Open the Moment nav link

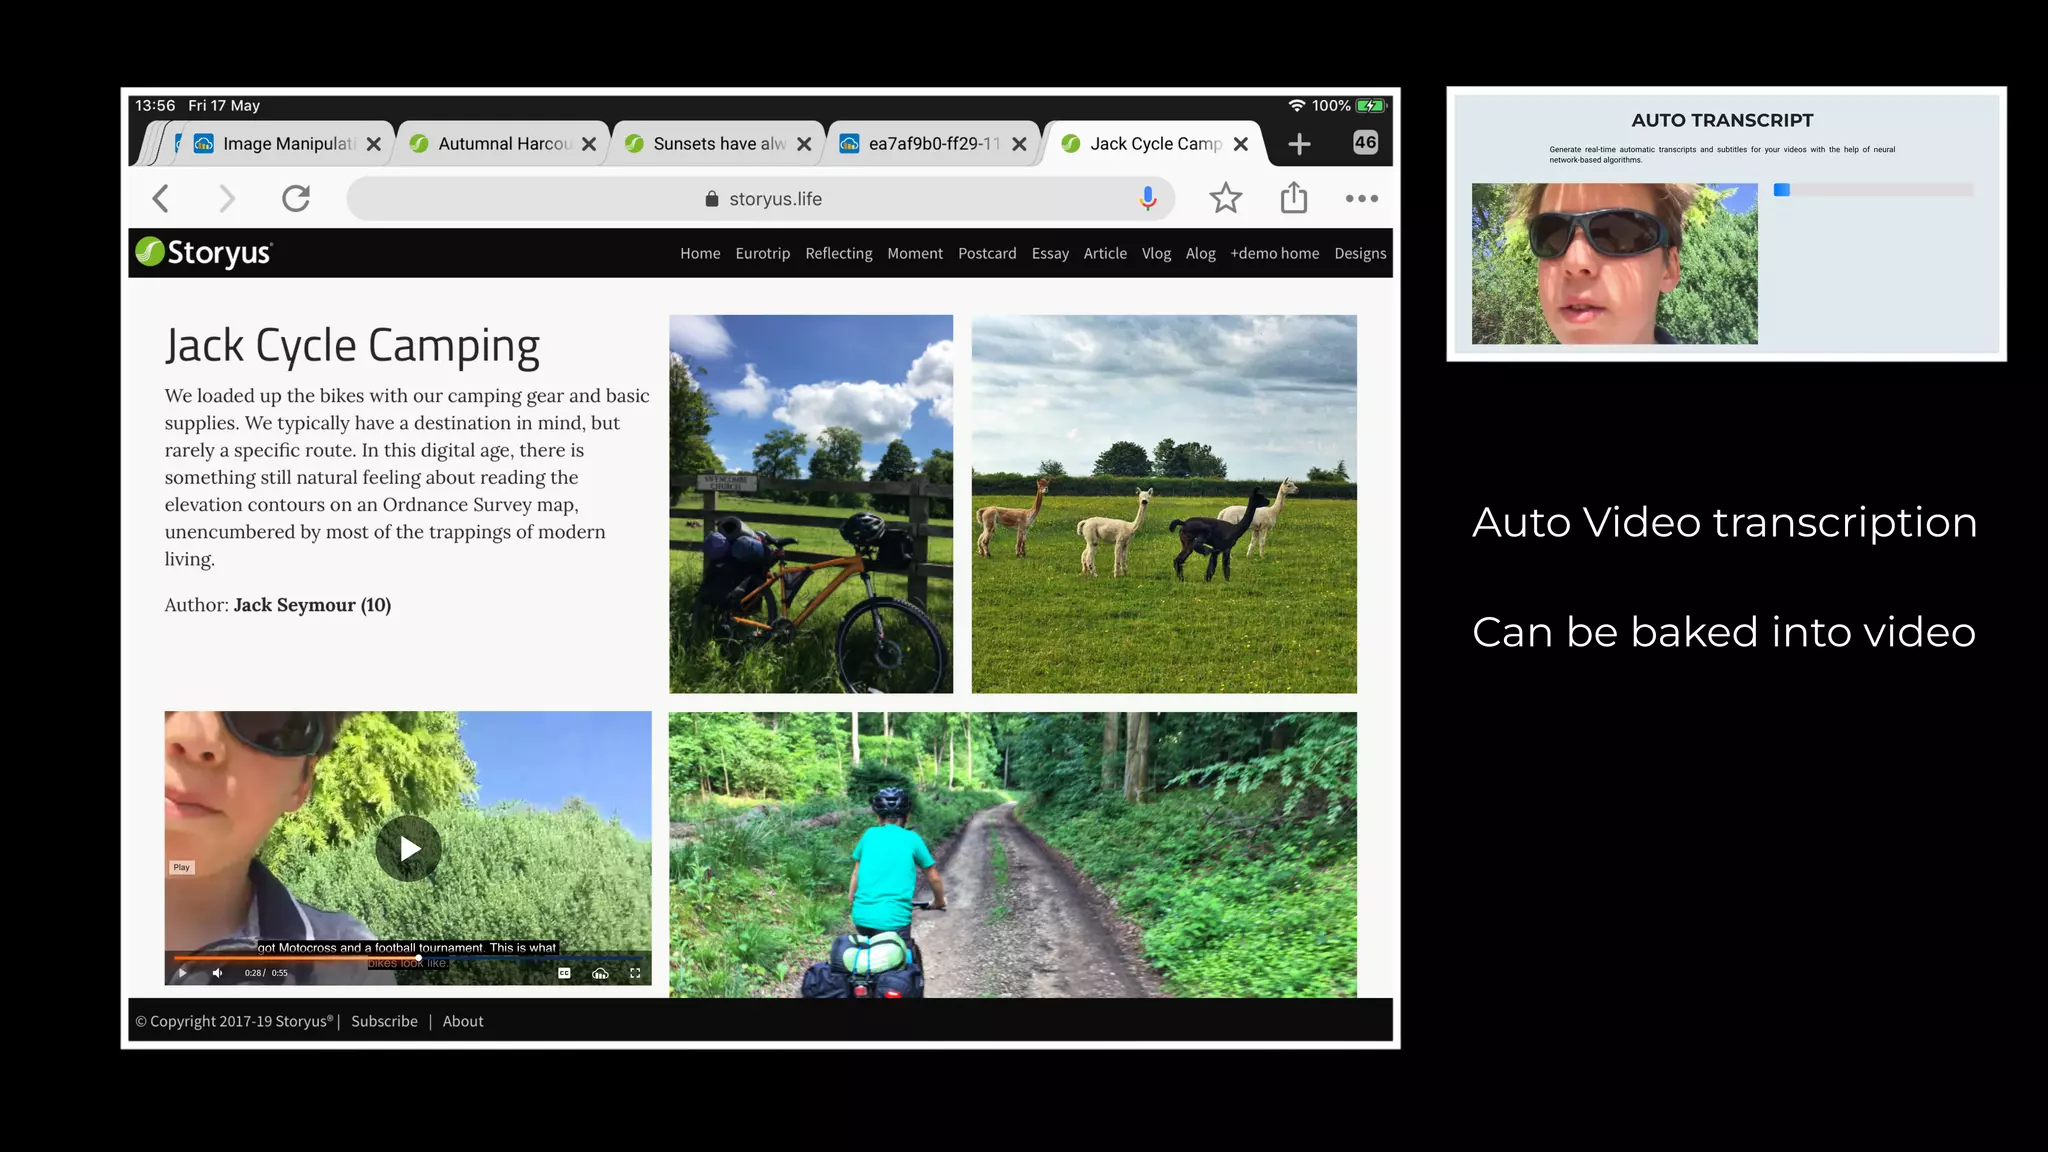tap(915, 253)
